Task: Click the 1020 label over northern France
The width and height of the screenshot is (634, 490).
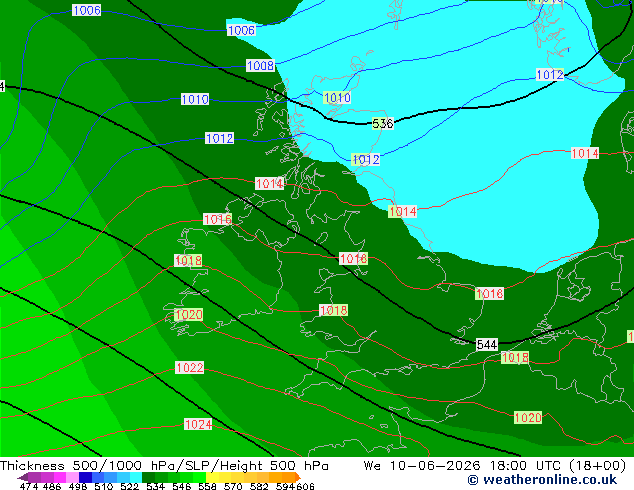Action: pyautogui.click(x=528, y=417)
